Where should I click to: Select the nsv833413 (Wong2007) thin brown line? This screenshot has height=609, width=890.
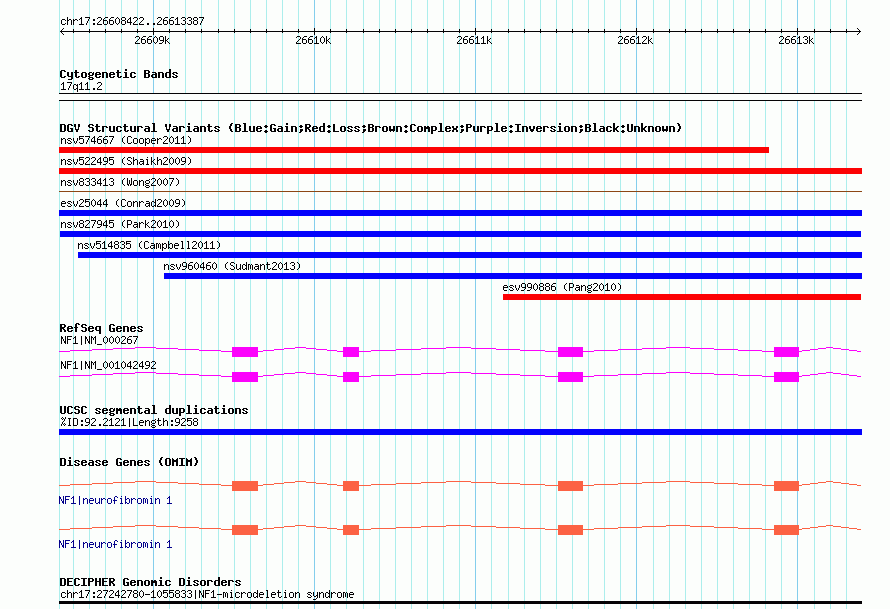pyautogui.click(x=460, y=192)
